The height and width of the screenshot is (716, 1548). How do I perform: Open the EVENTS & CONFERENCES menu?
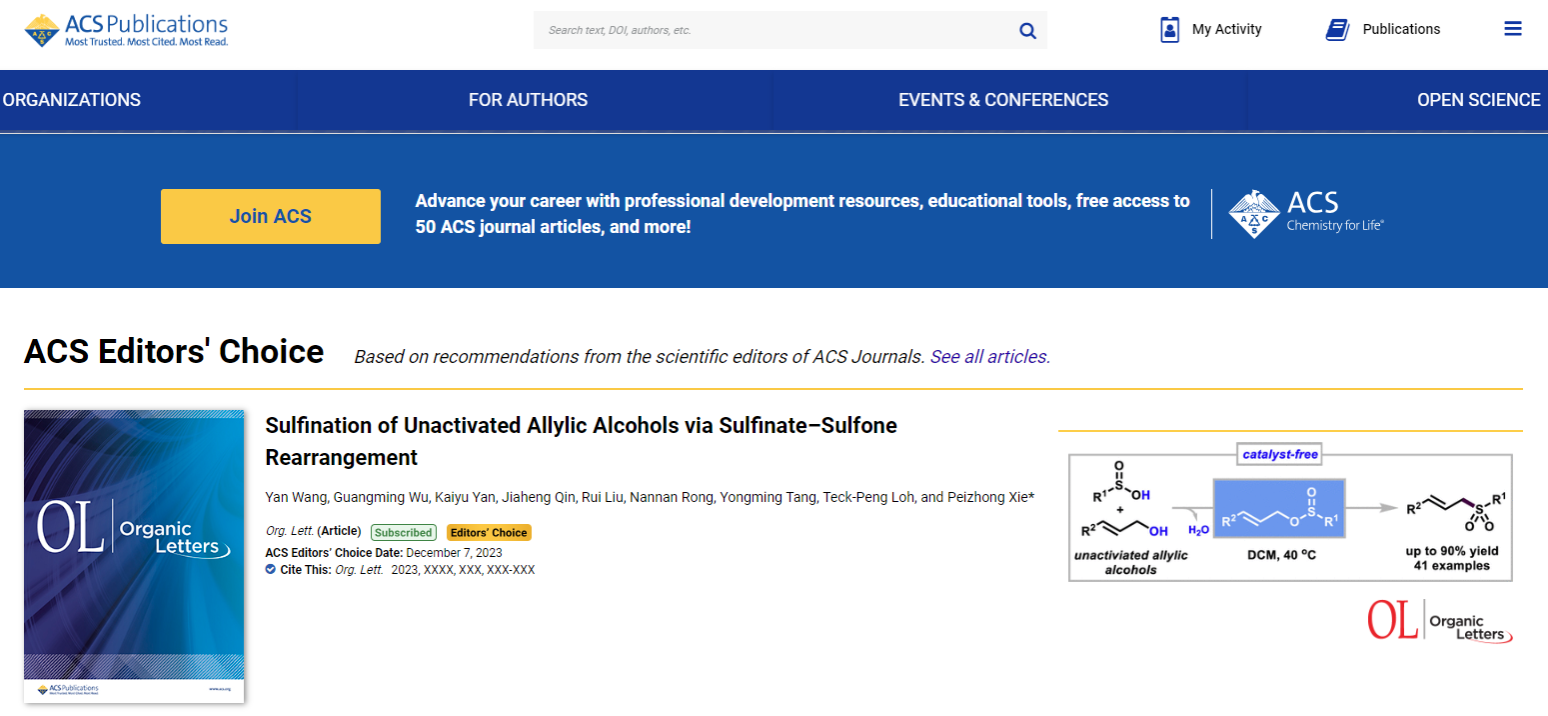[x=1003, y=100]
